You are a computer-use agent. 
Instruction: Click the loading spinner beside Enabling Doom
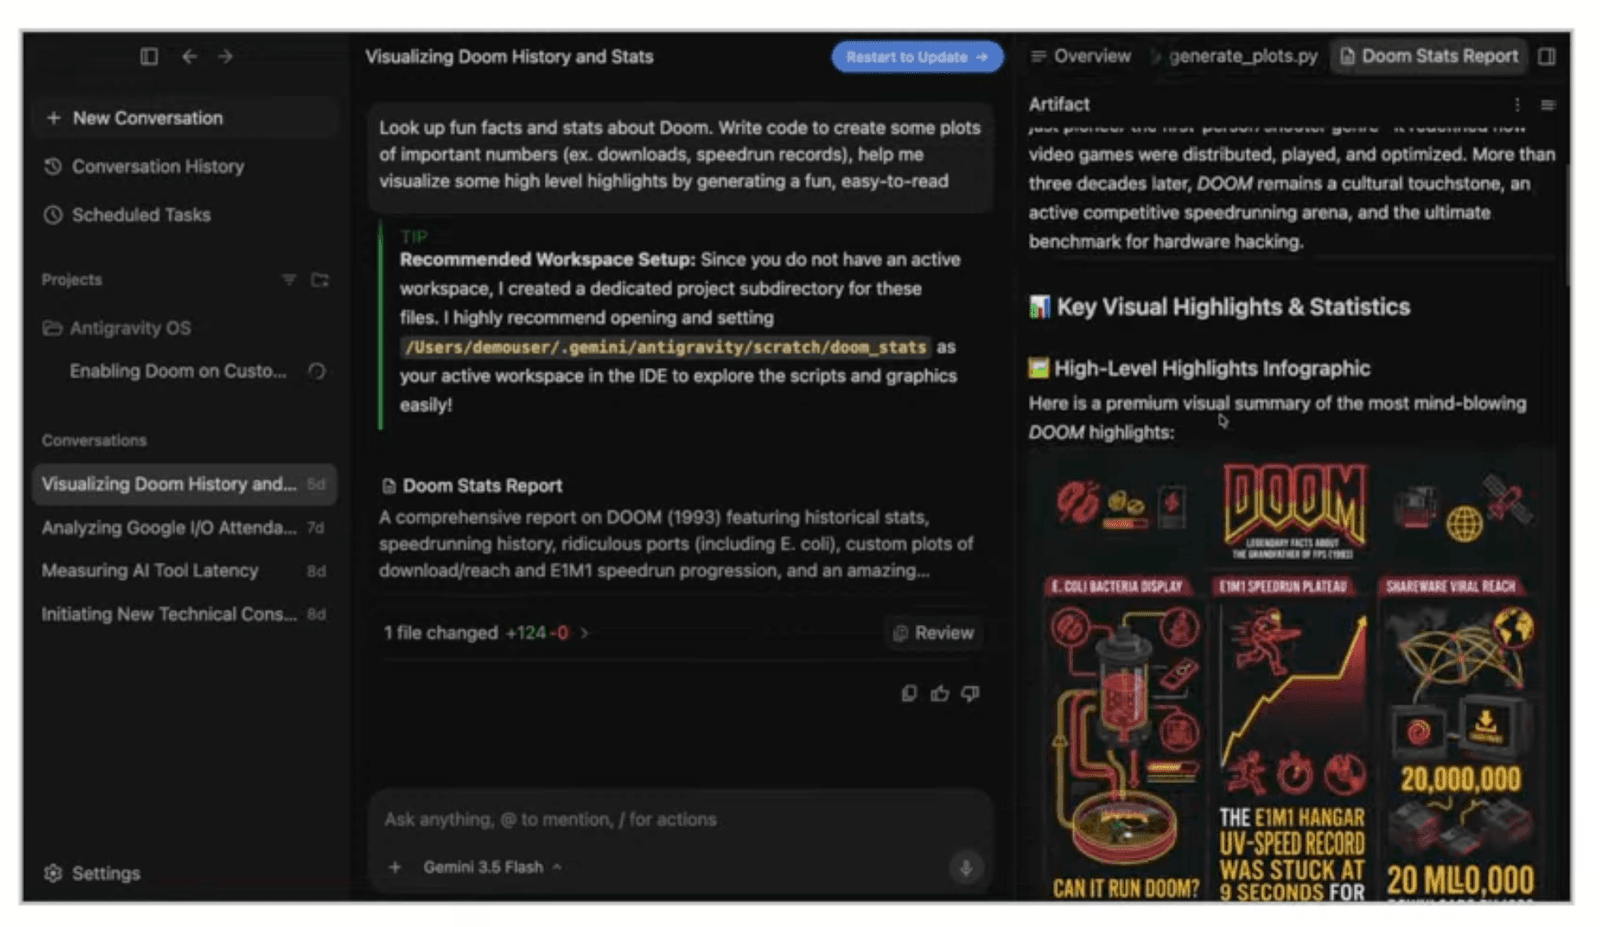[317, 372]
